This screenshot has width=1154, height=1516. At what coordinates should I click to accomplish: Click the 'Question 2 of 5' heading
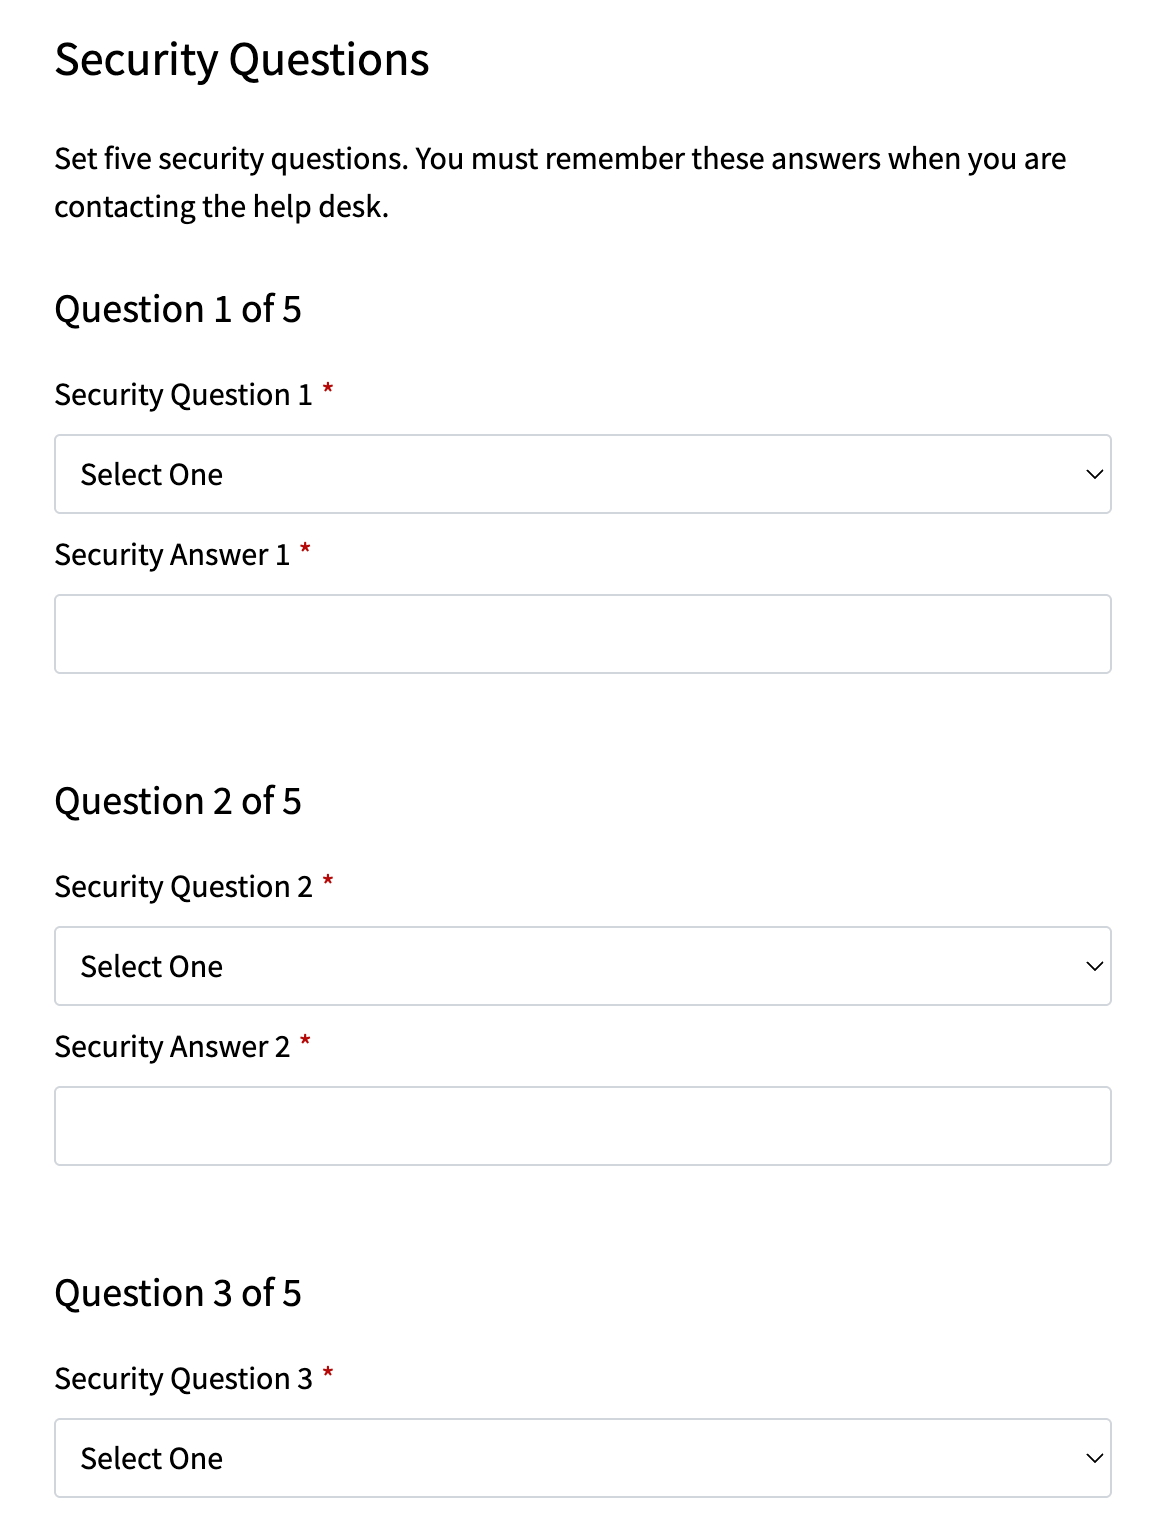[178, 801]
